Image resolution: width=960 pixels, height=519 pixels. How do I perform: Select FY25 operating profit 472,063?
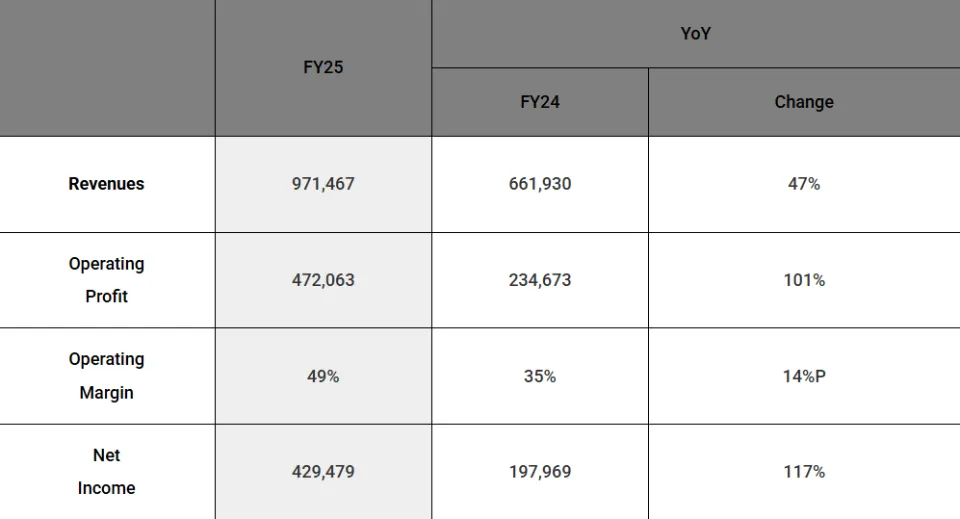[323, 280]
